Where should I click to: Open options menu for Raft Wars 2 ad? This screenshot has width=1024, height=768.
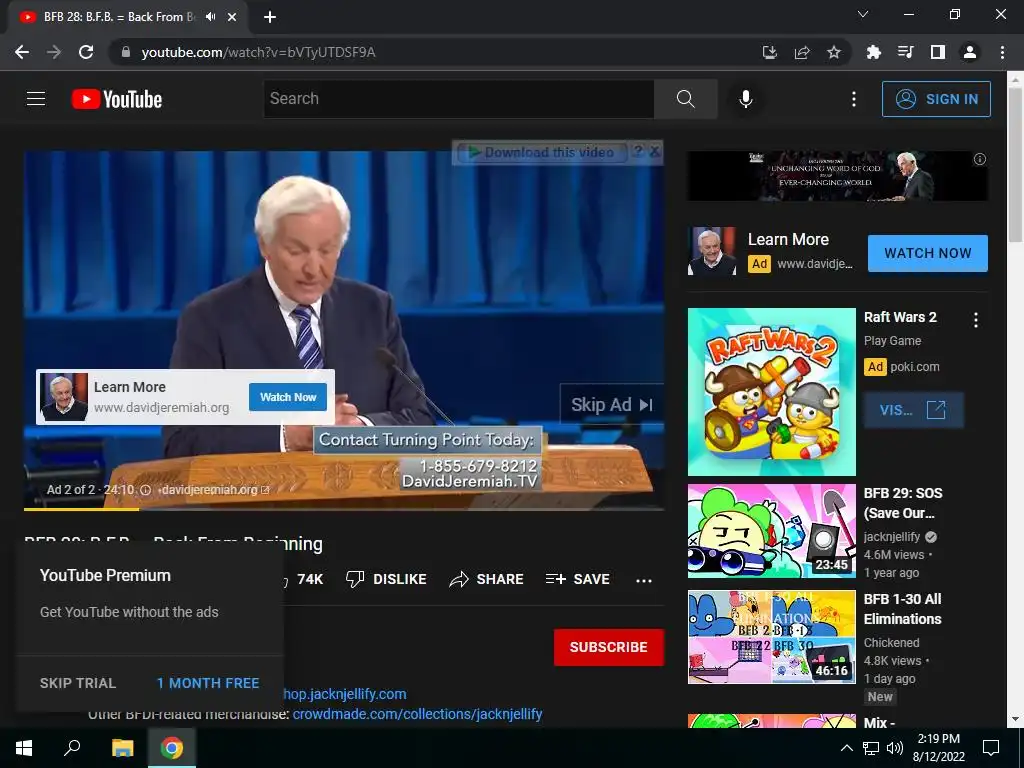click(976, 319)
